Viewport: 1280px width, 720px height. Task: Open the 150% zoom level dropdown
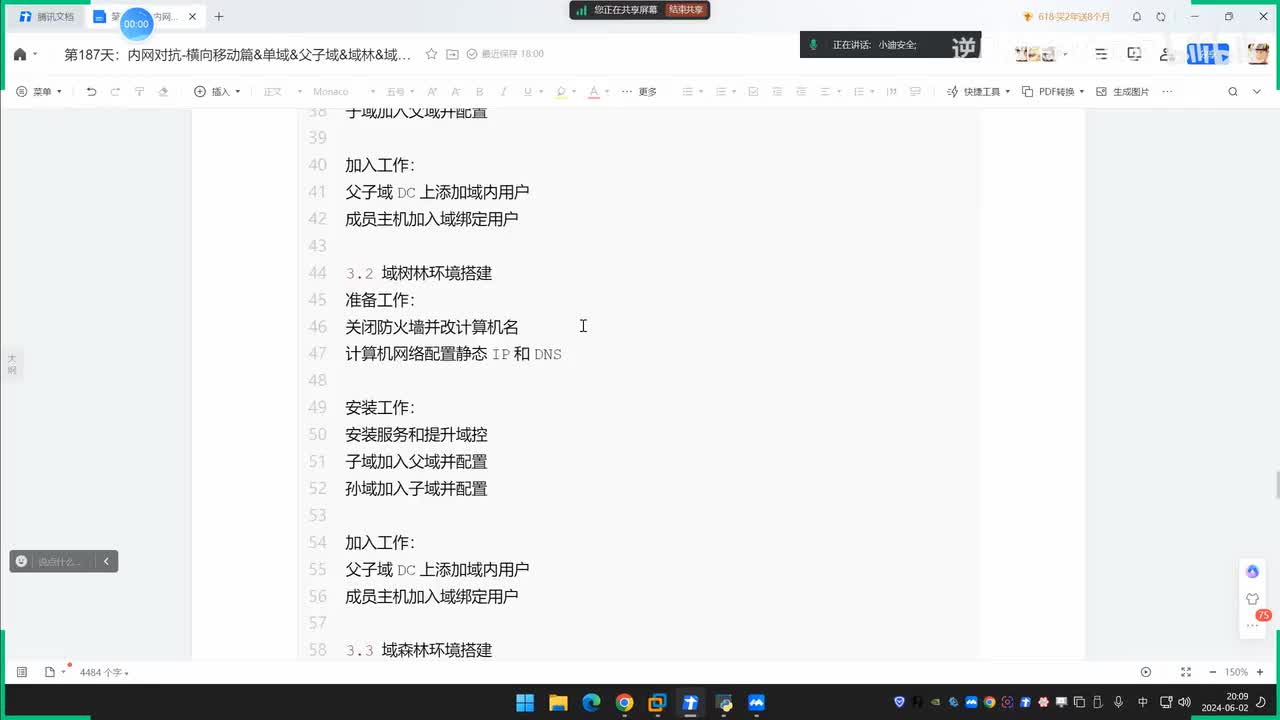(1237, 672)
